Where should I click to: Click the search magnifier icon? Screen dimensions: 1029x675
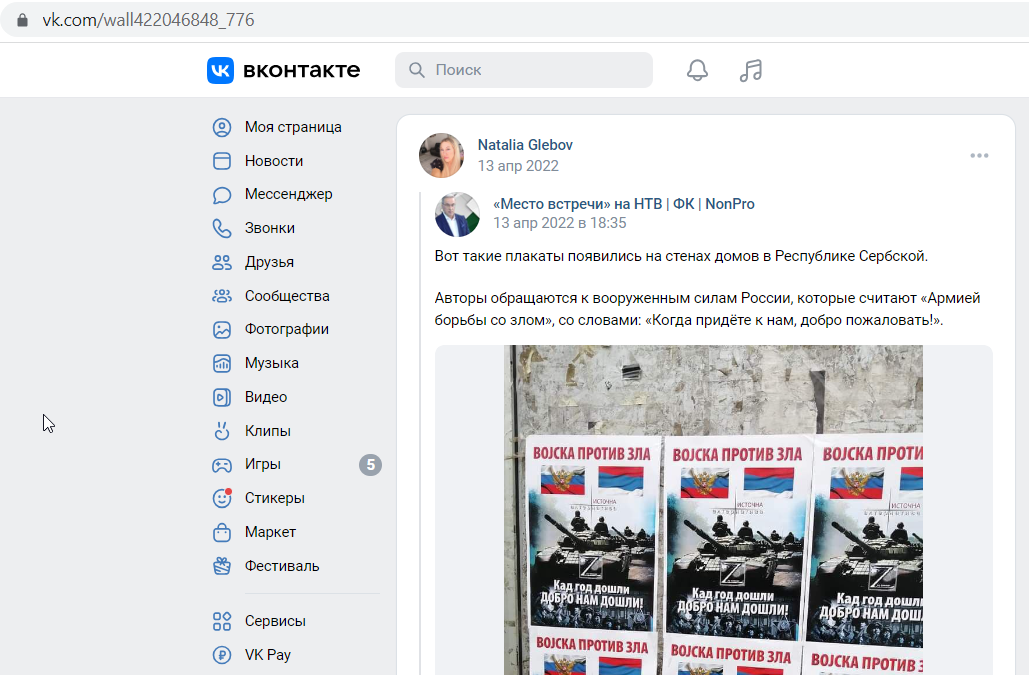[417, 70]
